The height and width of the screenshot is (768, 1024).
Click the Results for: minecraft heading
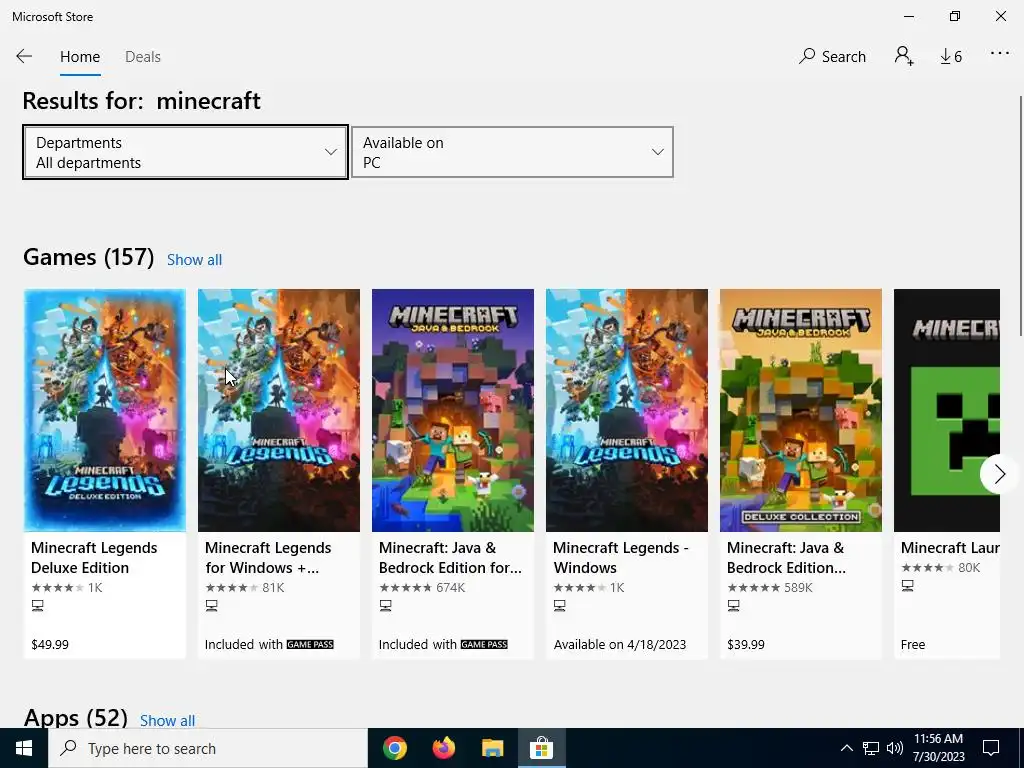(x=142, y=101)
